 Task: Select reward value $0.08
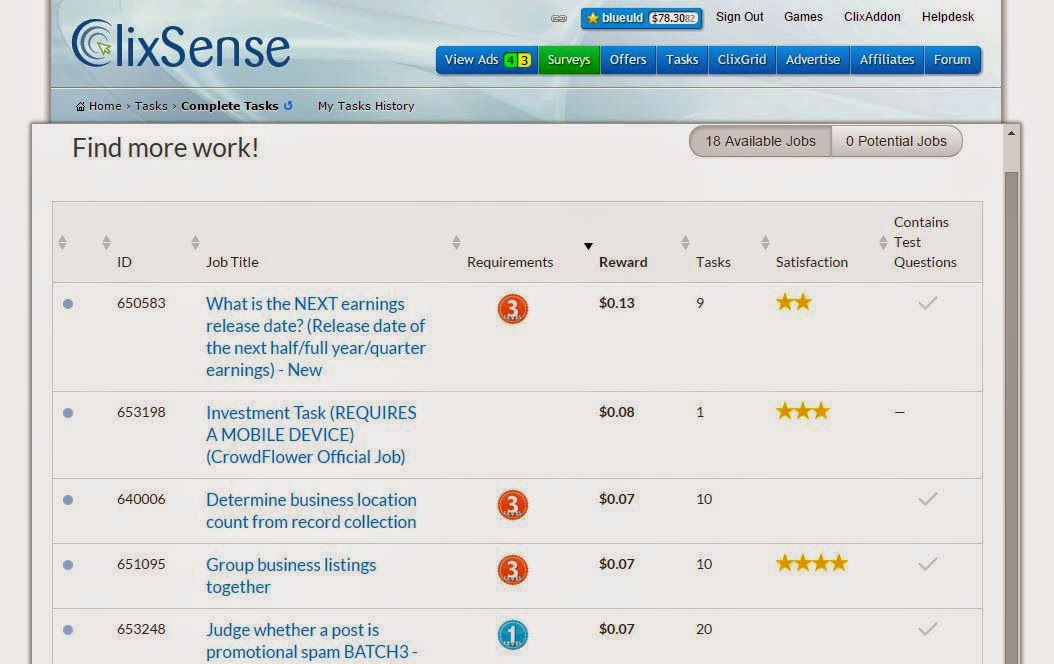616,412
